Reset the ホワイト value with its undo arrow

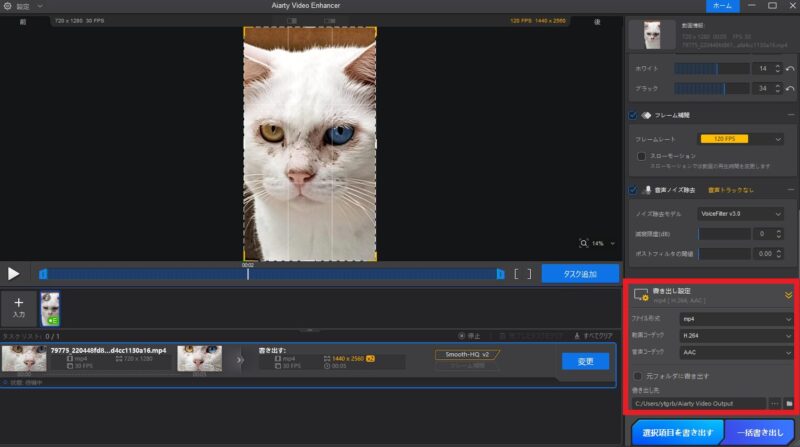click(790, 68)
